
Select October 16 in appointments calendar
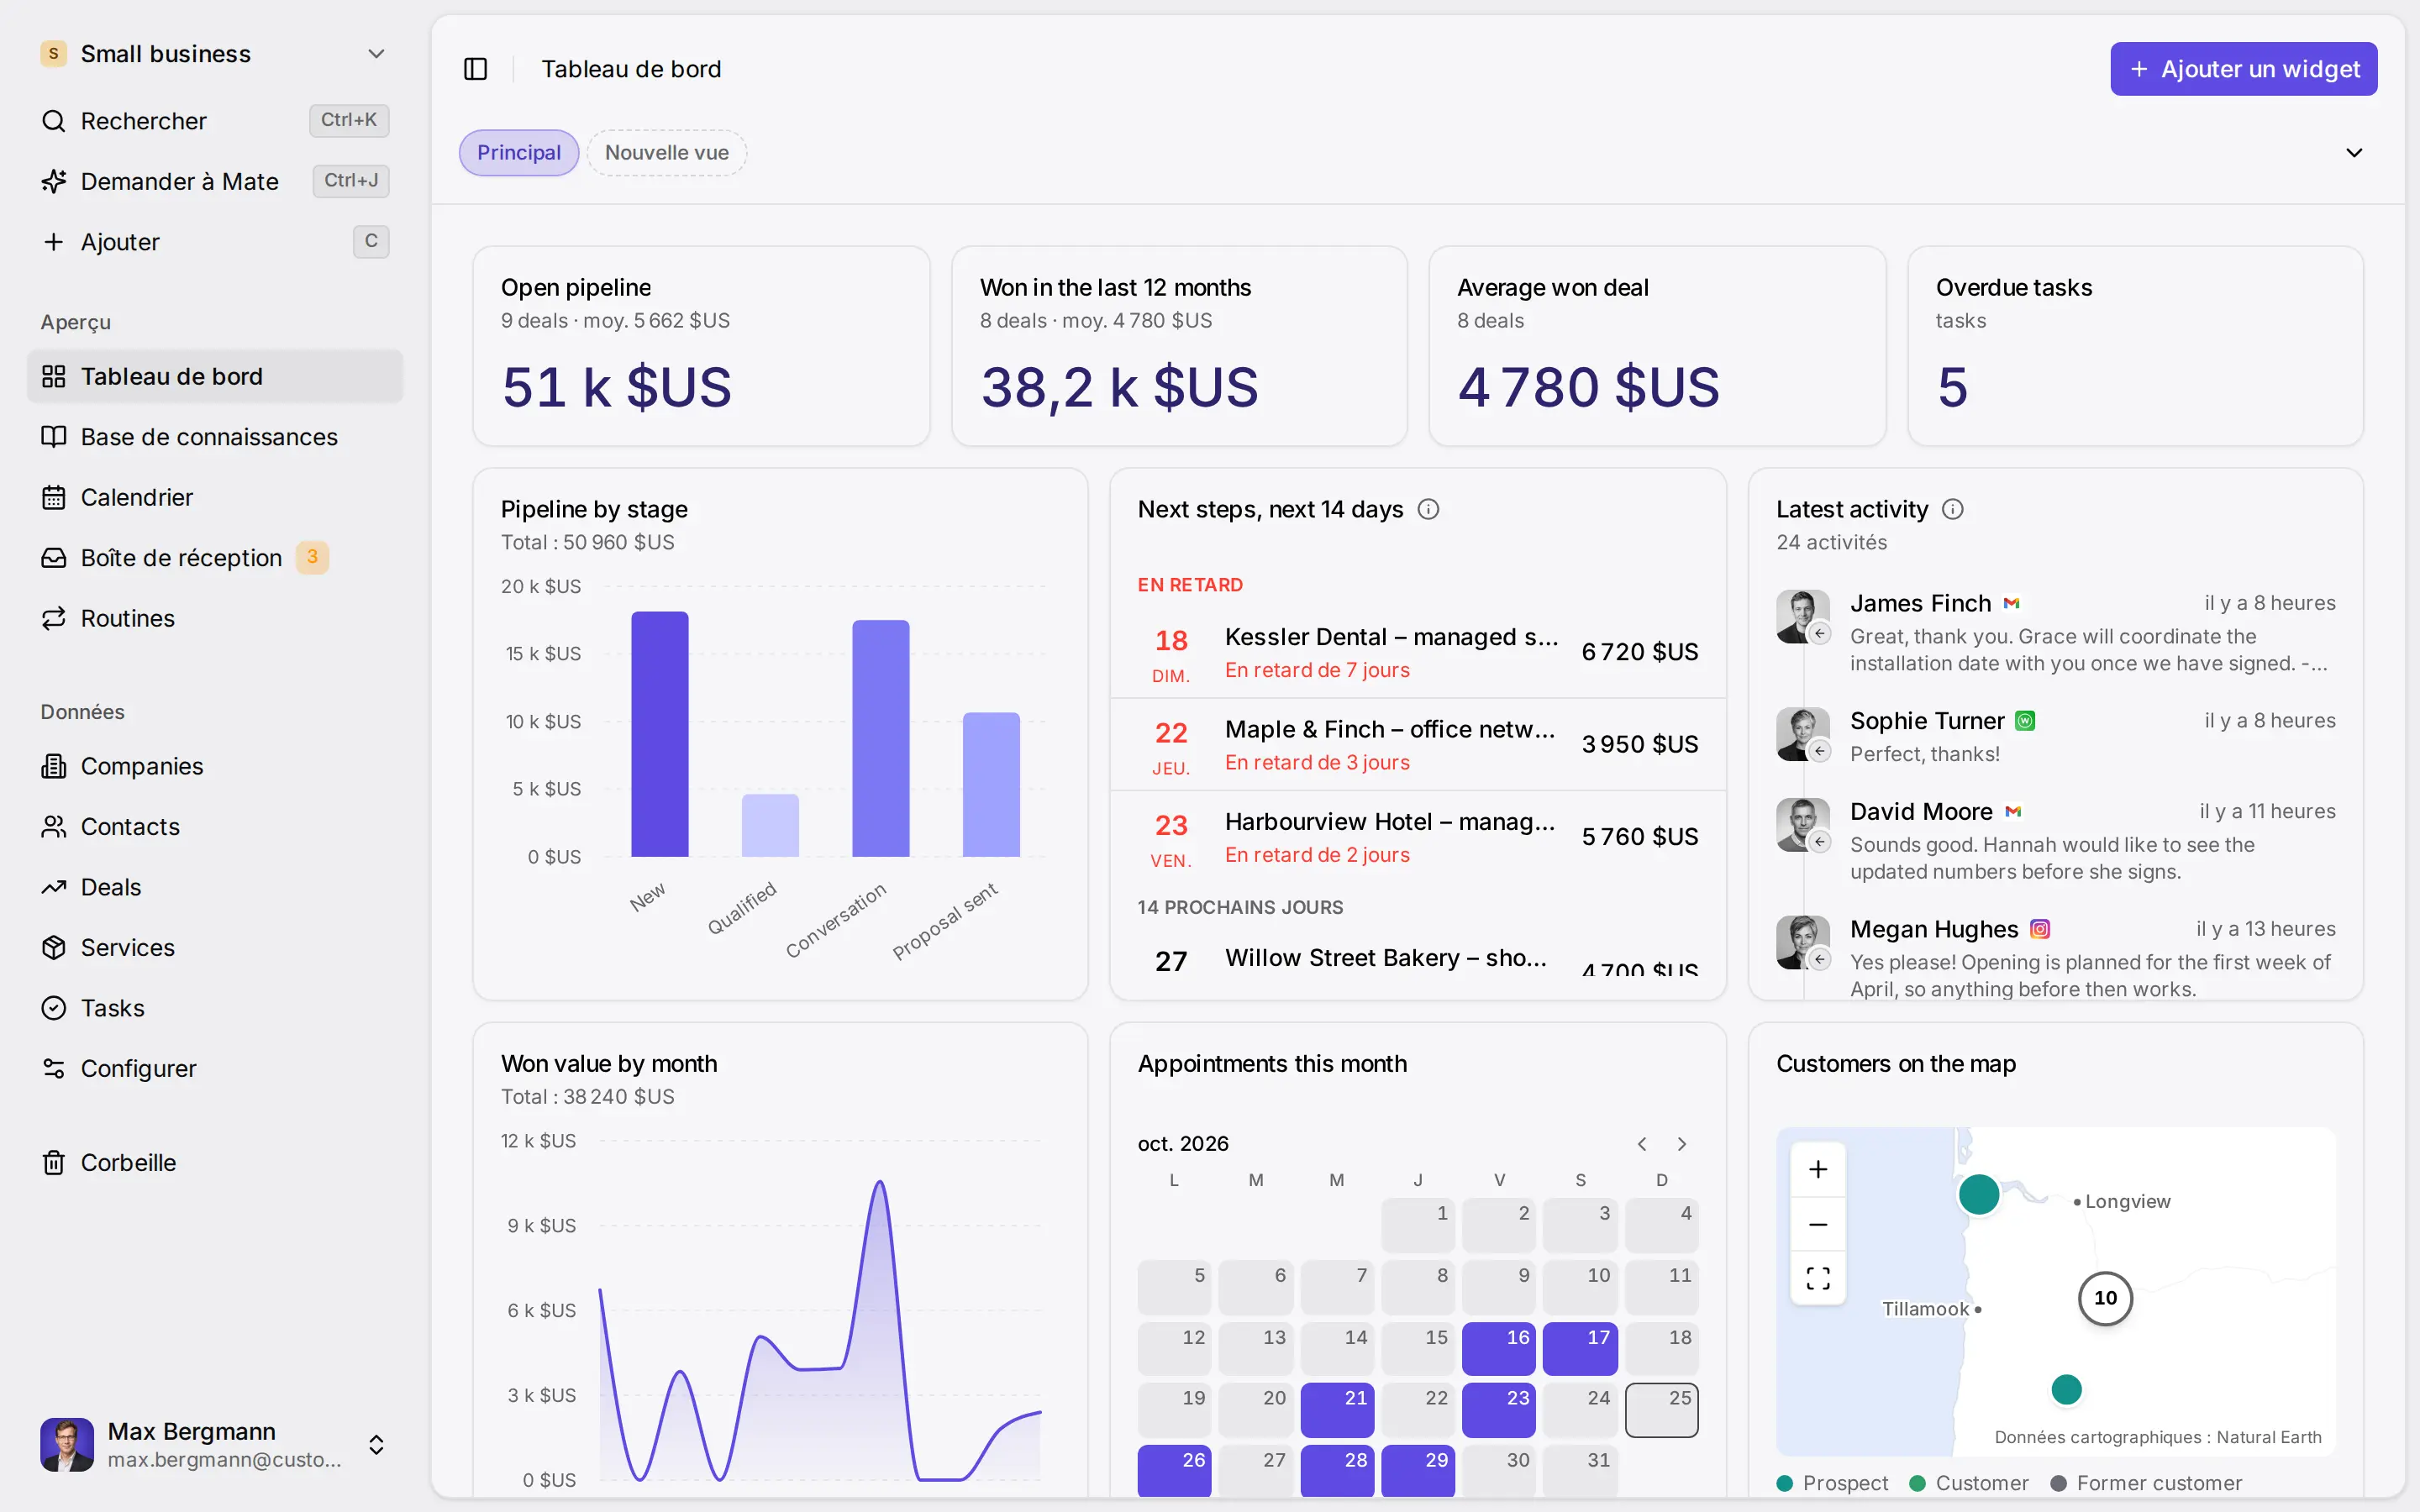click(1498, 1349)
